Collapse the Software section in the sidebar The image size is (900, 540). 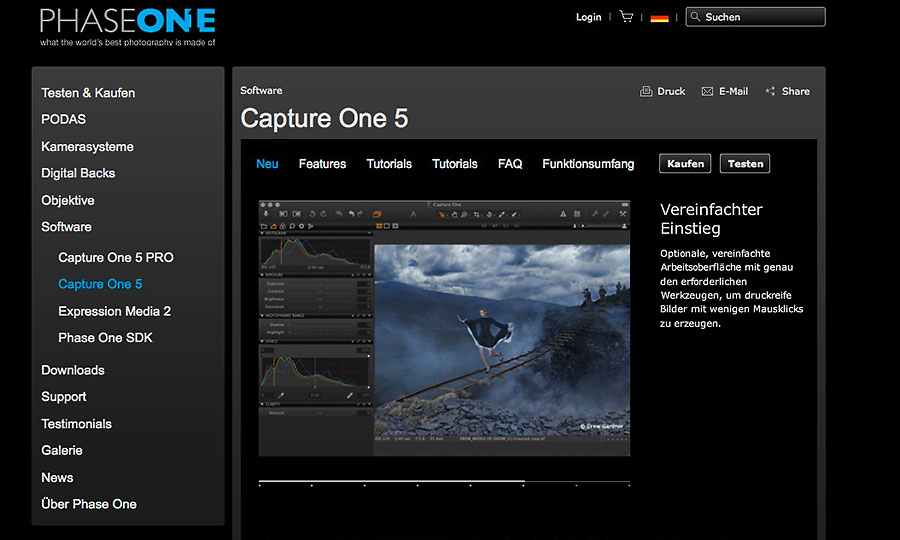tap(66, 227)
